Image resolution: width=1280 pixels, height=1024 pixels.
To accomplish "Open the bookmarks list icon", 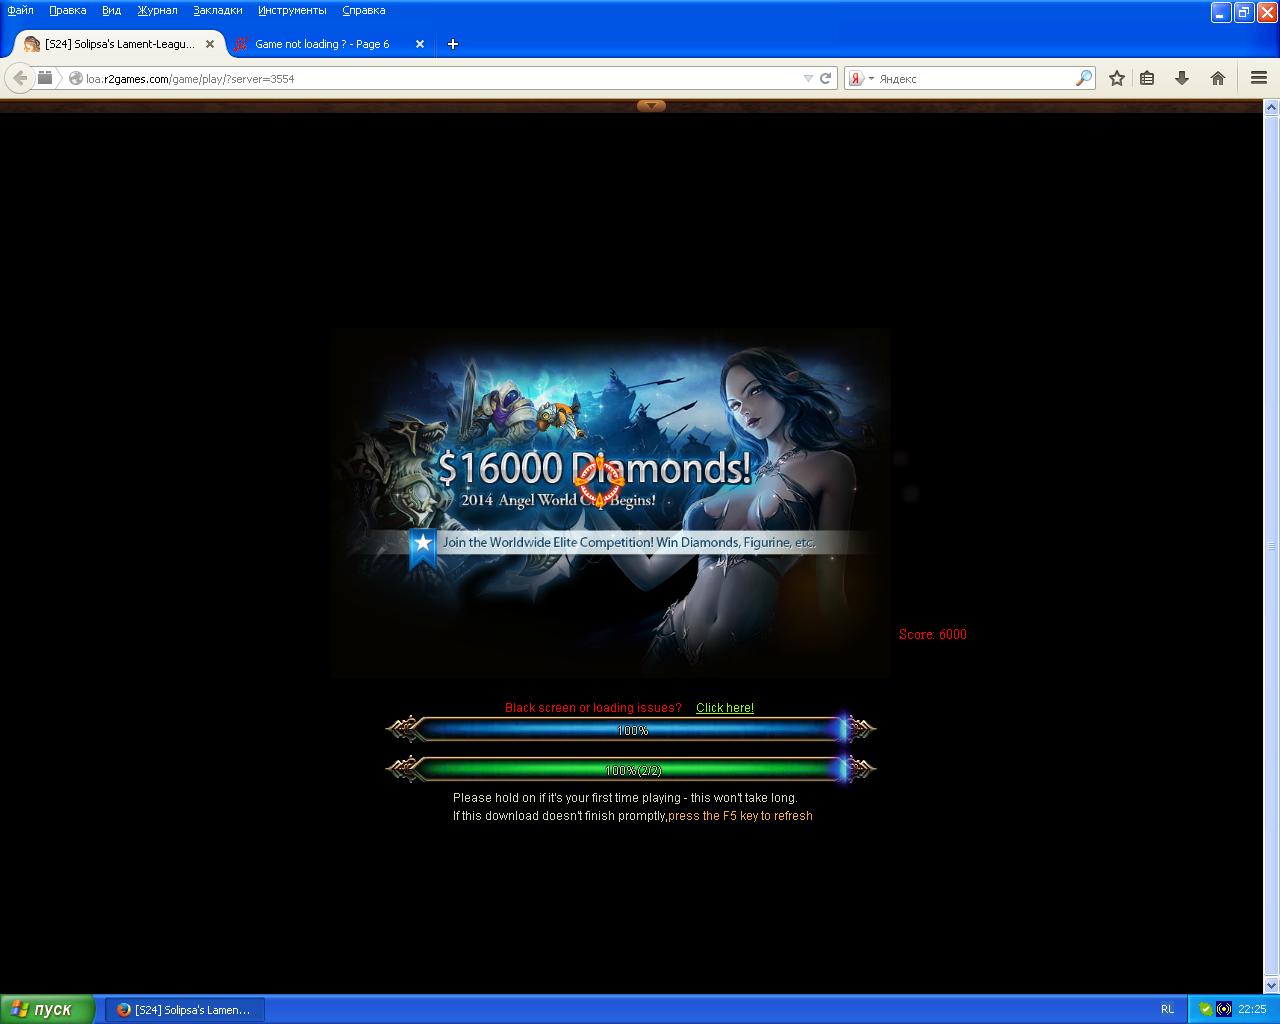I will click(1147, 78).
